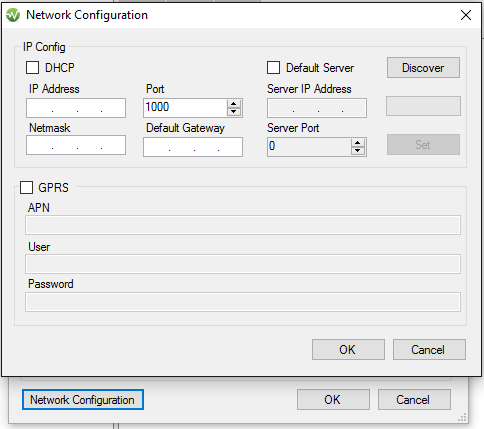Focus the IP Address field
This screenshot has height=429, width=484.
tap(76, 108)
